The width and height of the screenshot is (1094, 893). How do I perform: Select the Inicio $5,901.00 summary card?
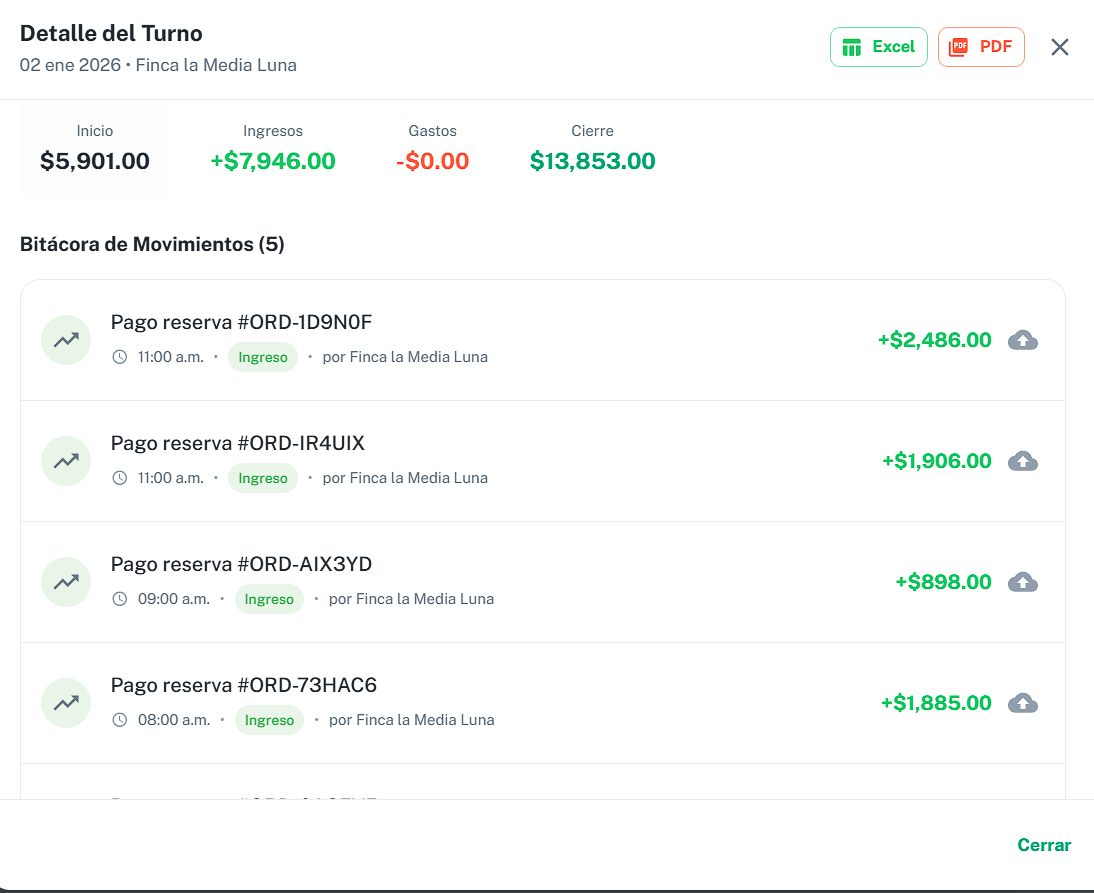[x=95, y=150]
